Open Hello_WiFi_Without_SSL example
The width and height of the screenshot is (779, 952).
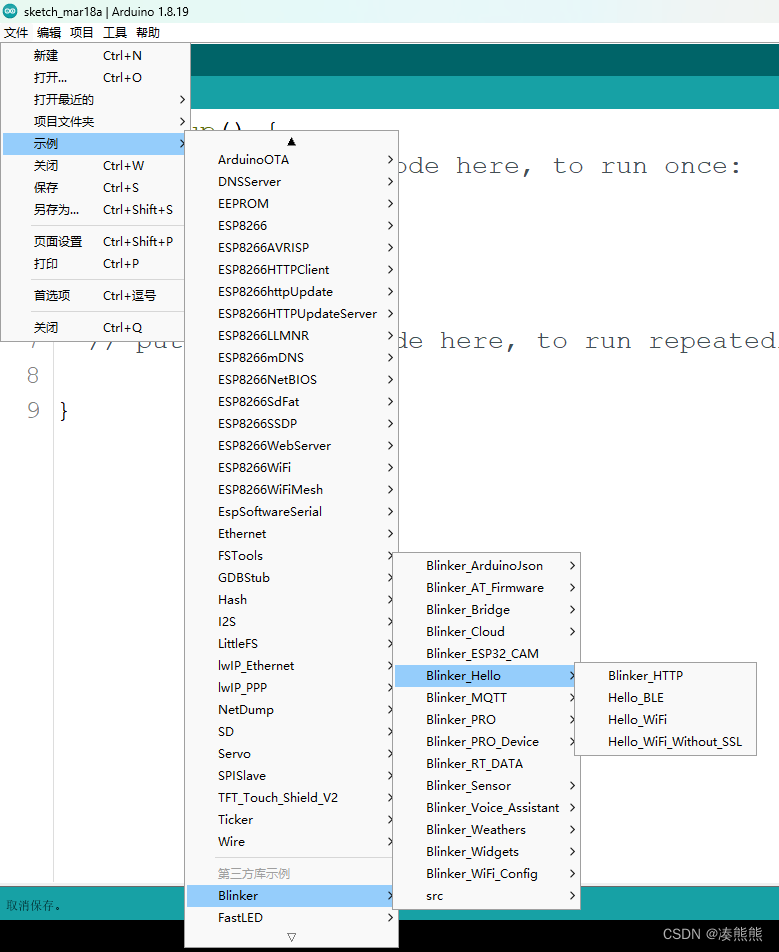point(665,742)
